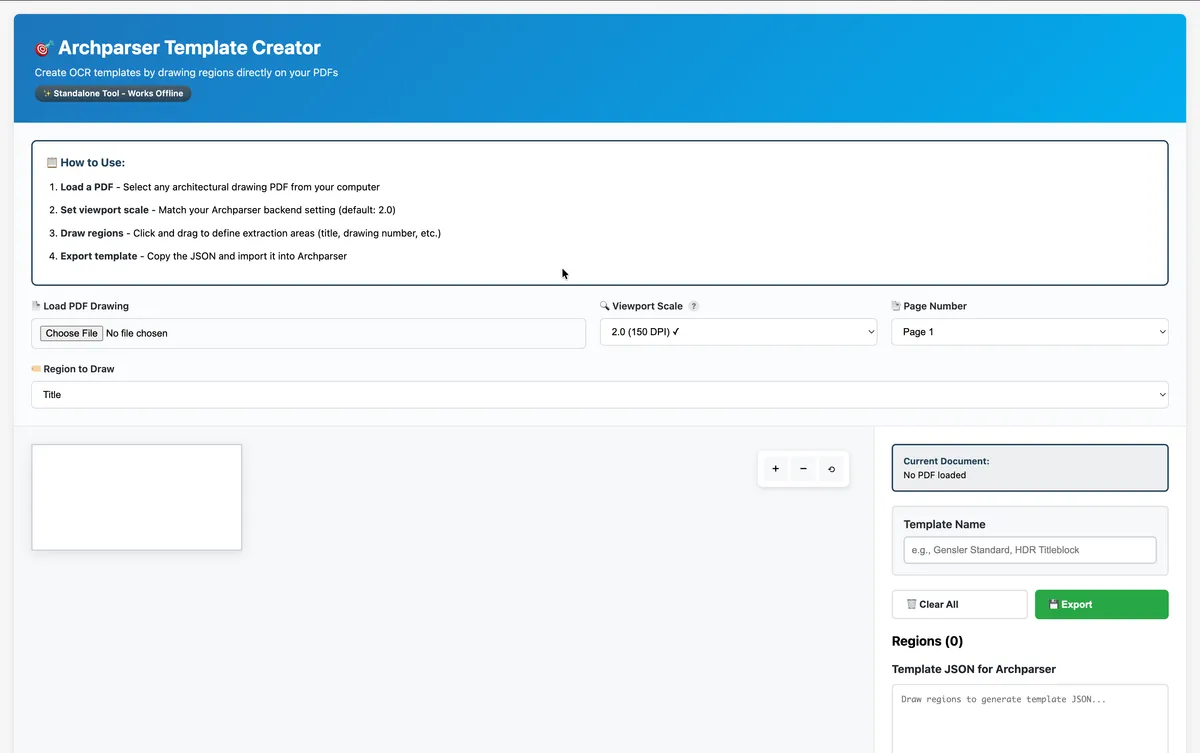Click the Standalone Tool Works Offline badge
This screenshot has height=753, width=1200.
(x=112, y=93)
